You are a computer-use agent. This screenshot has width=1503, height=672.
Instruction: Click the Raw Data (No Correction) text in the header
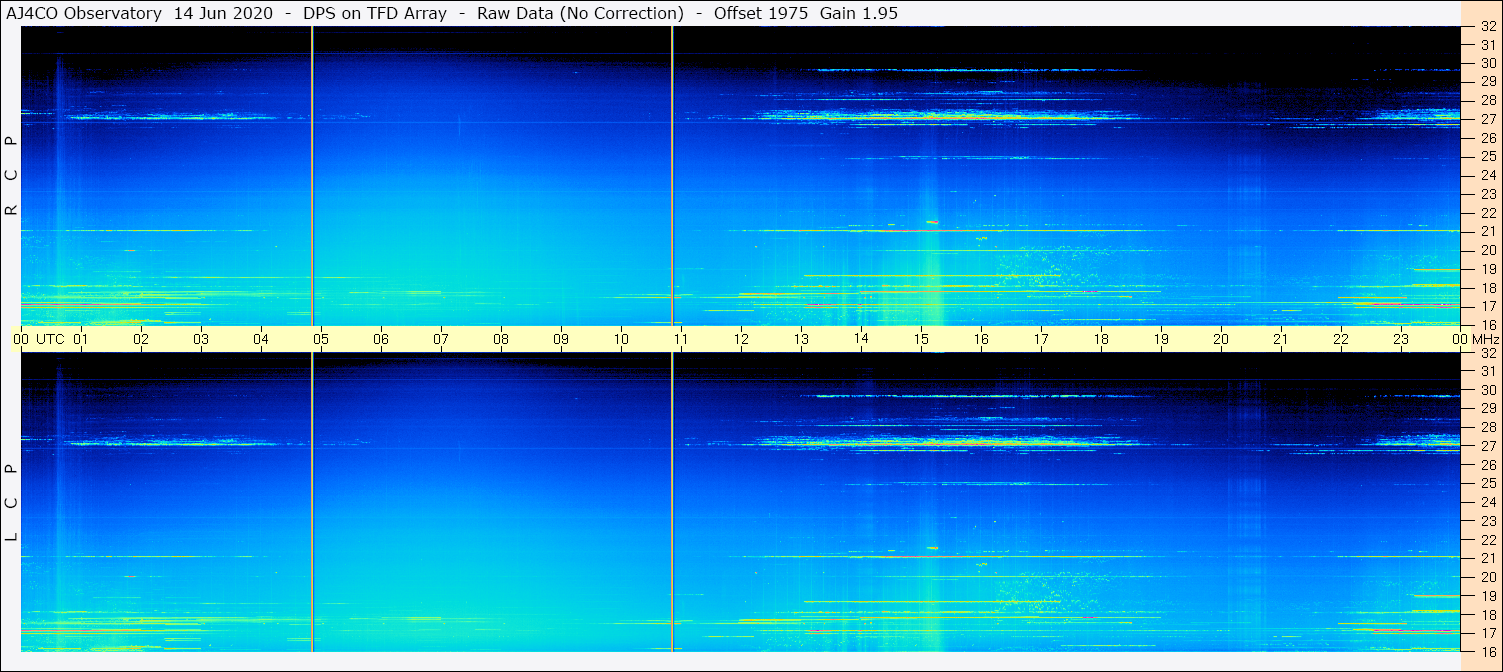tap(580, 13)
